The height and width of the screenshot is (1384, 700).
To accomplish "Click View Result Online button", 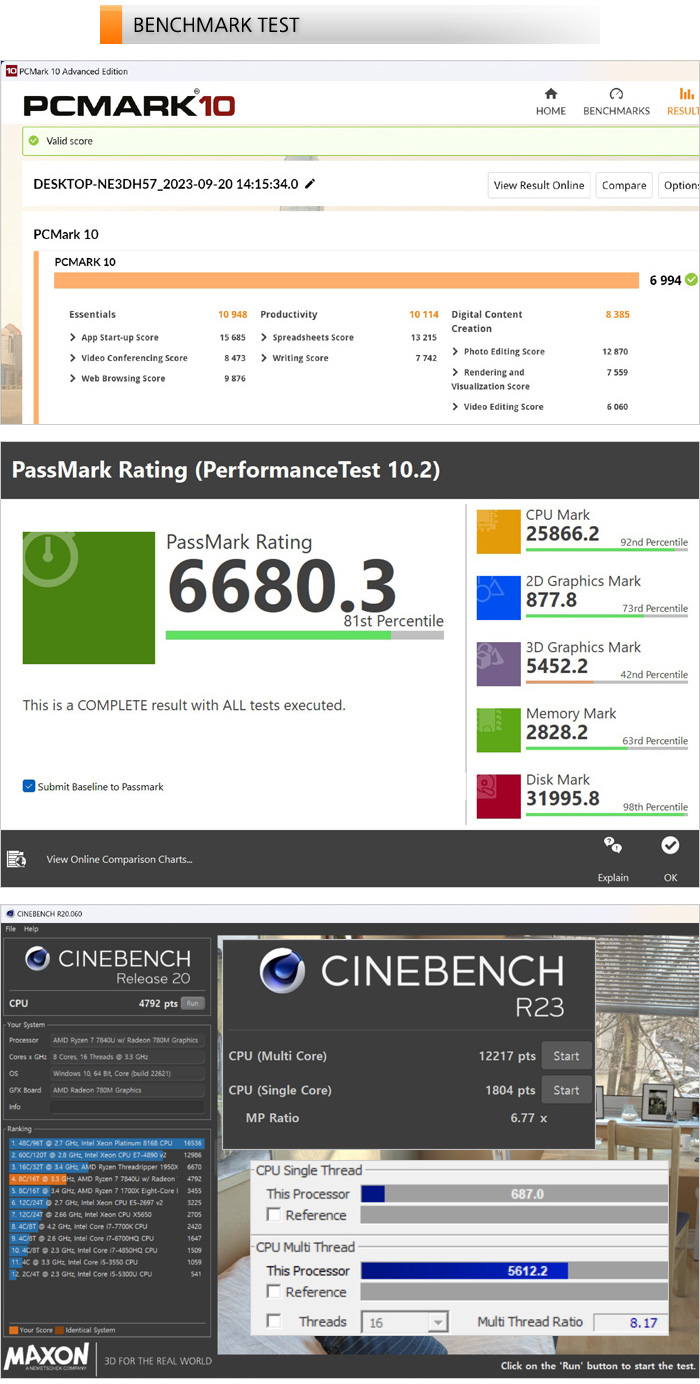I will [x=538, y=185].
